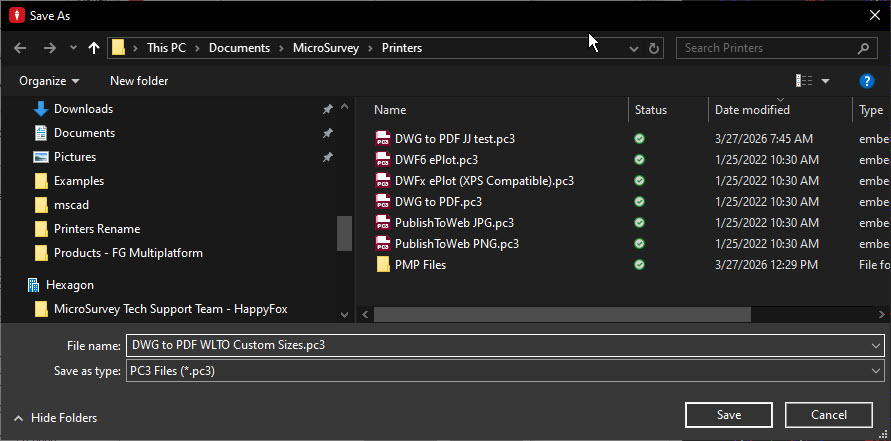
Task: Sort files by Date modified column
Action: pyautogui.click(x=752, y=110)
